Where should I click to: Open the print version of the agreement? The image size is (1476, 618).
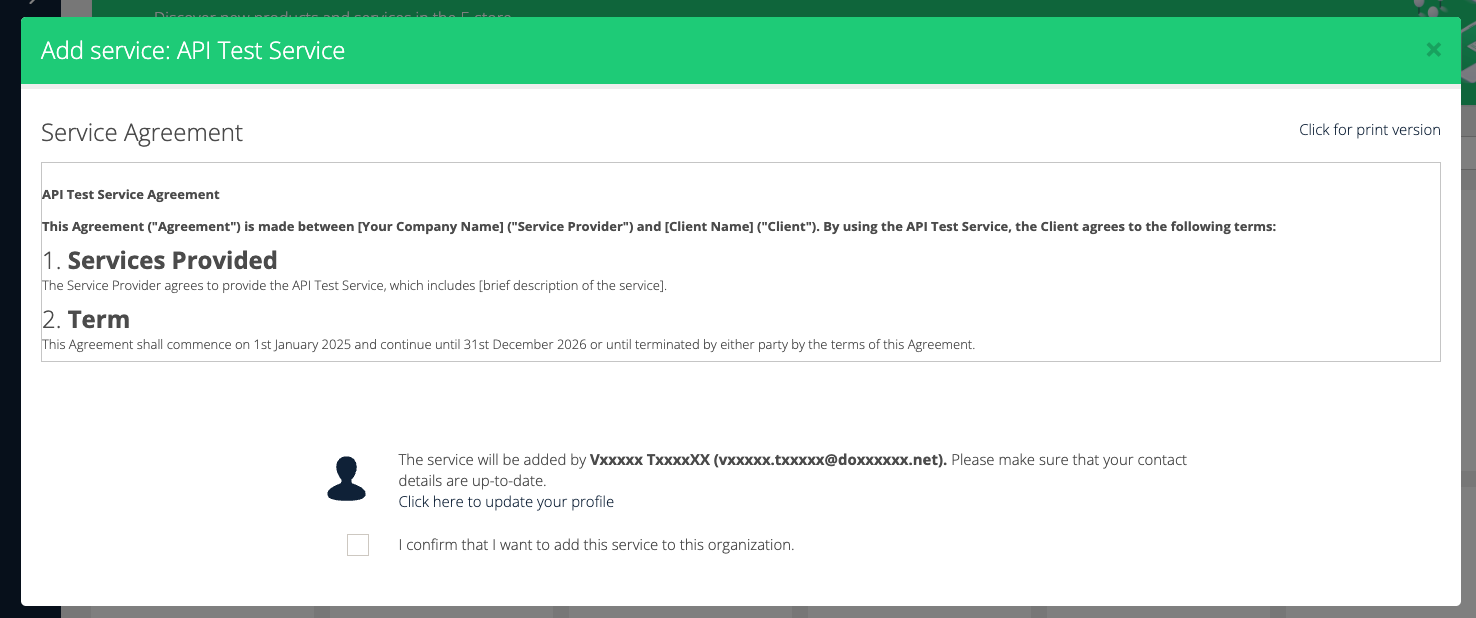[x=1369, y=129]
